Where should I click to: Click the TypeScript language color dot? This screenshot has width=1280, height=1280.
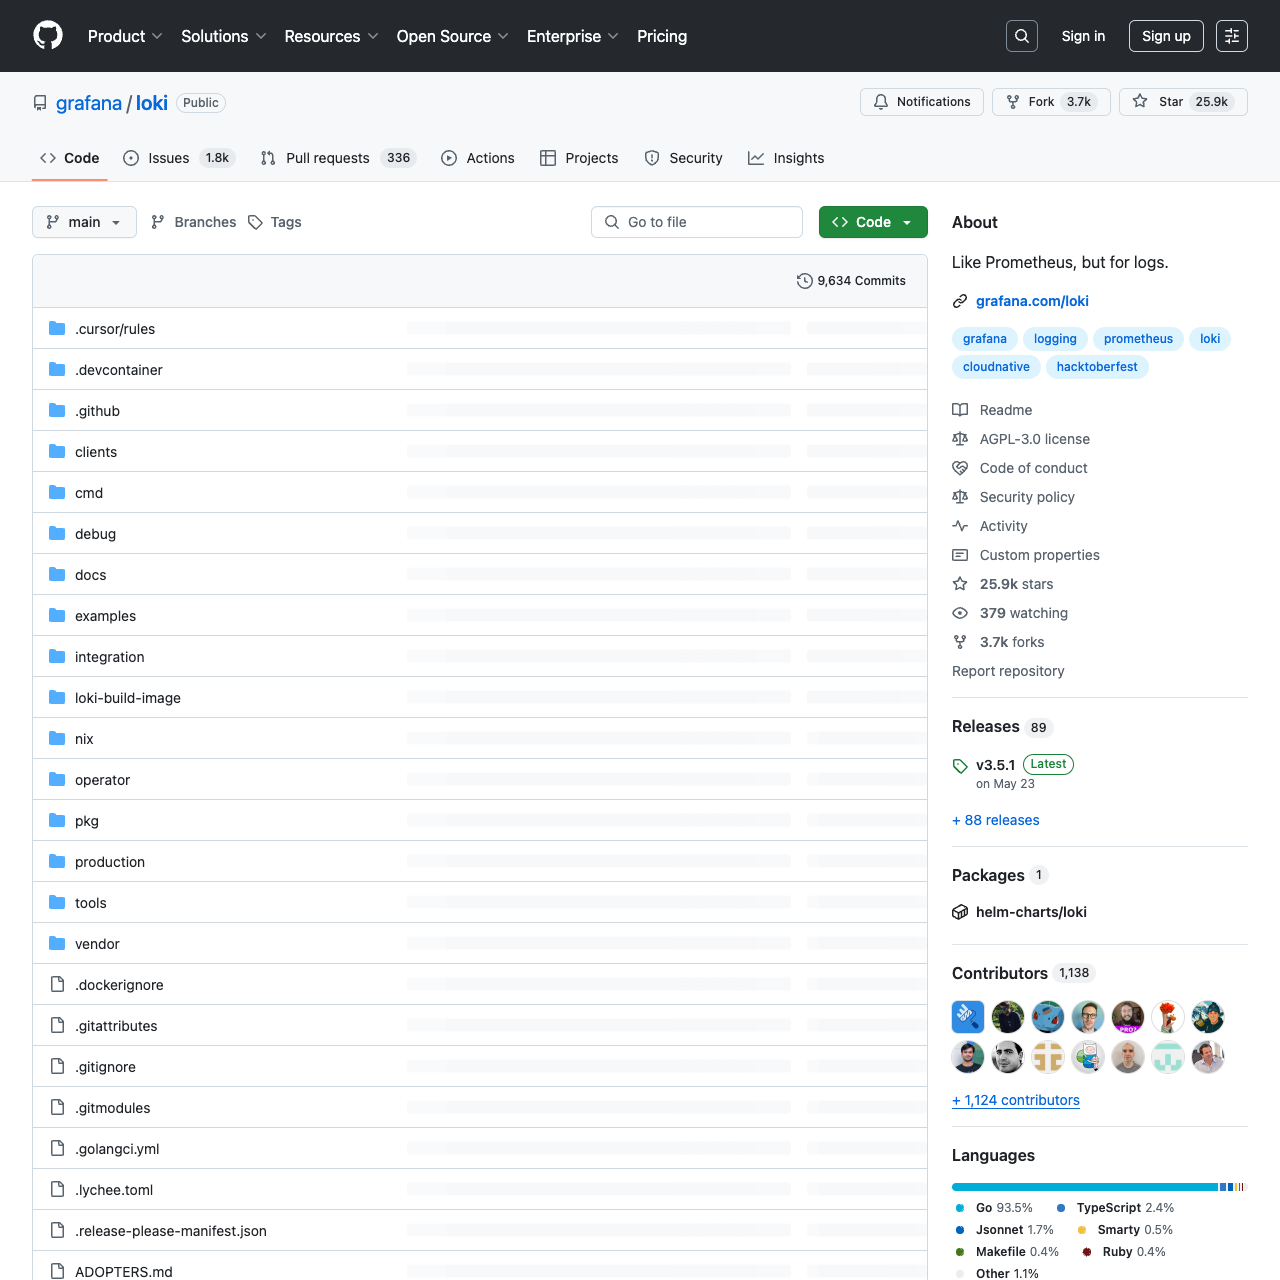click(1061, 1208)
